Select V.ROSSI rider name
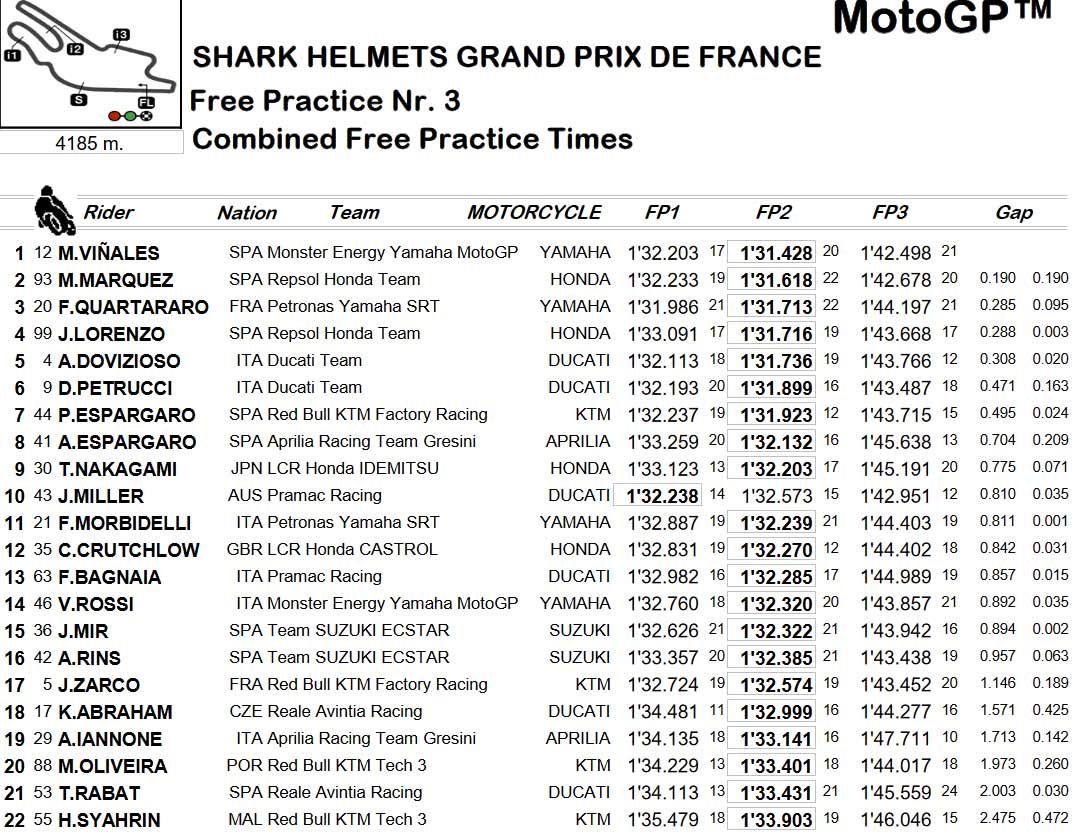 (96, 604)
